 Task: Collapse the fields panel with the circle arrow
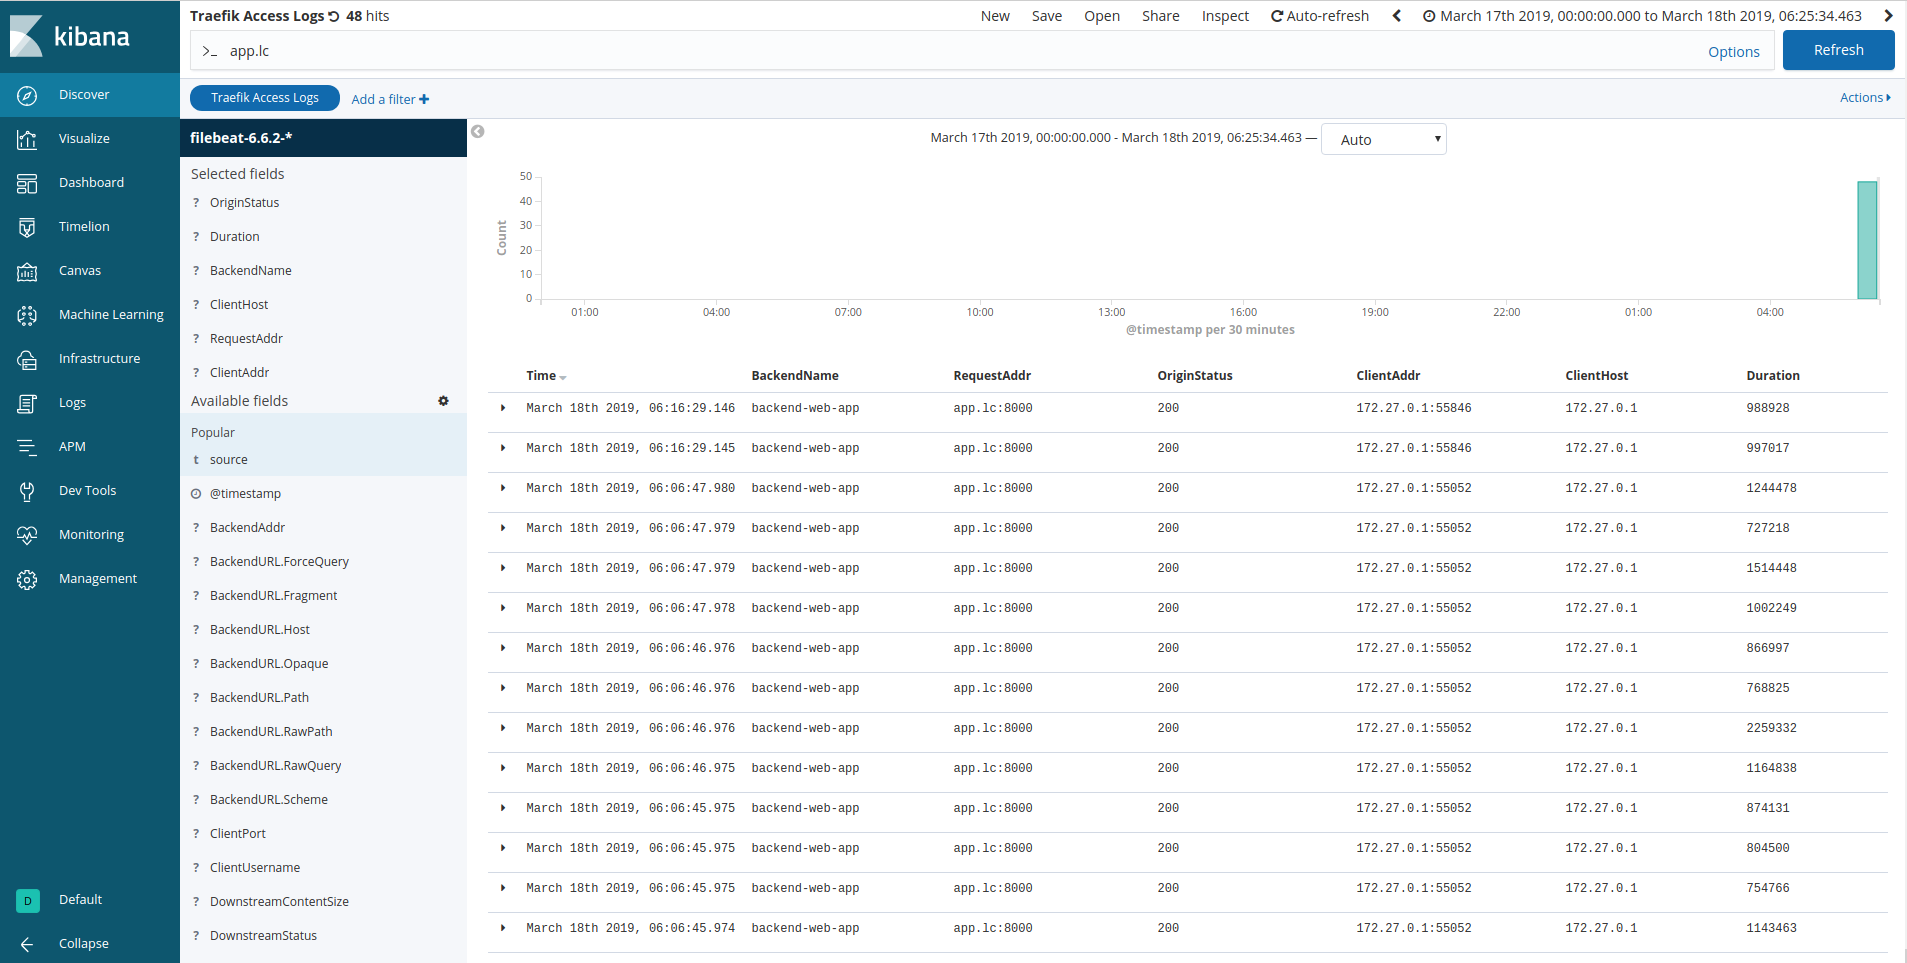click(477, 131)
